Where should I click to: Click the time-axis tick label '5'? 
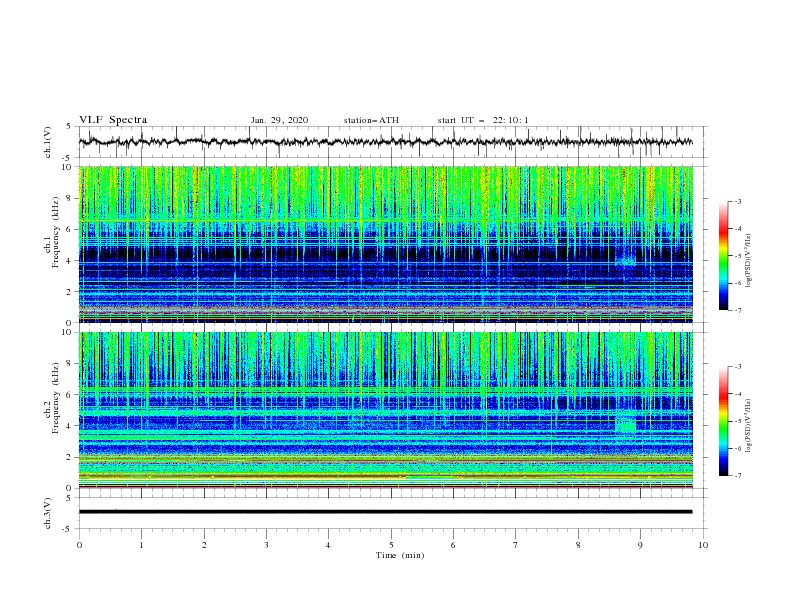(x=391, y=545)
